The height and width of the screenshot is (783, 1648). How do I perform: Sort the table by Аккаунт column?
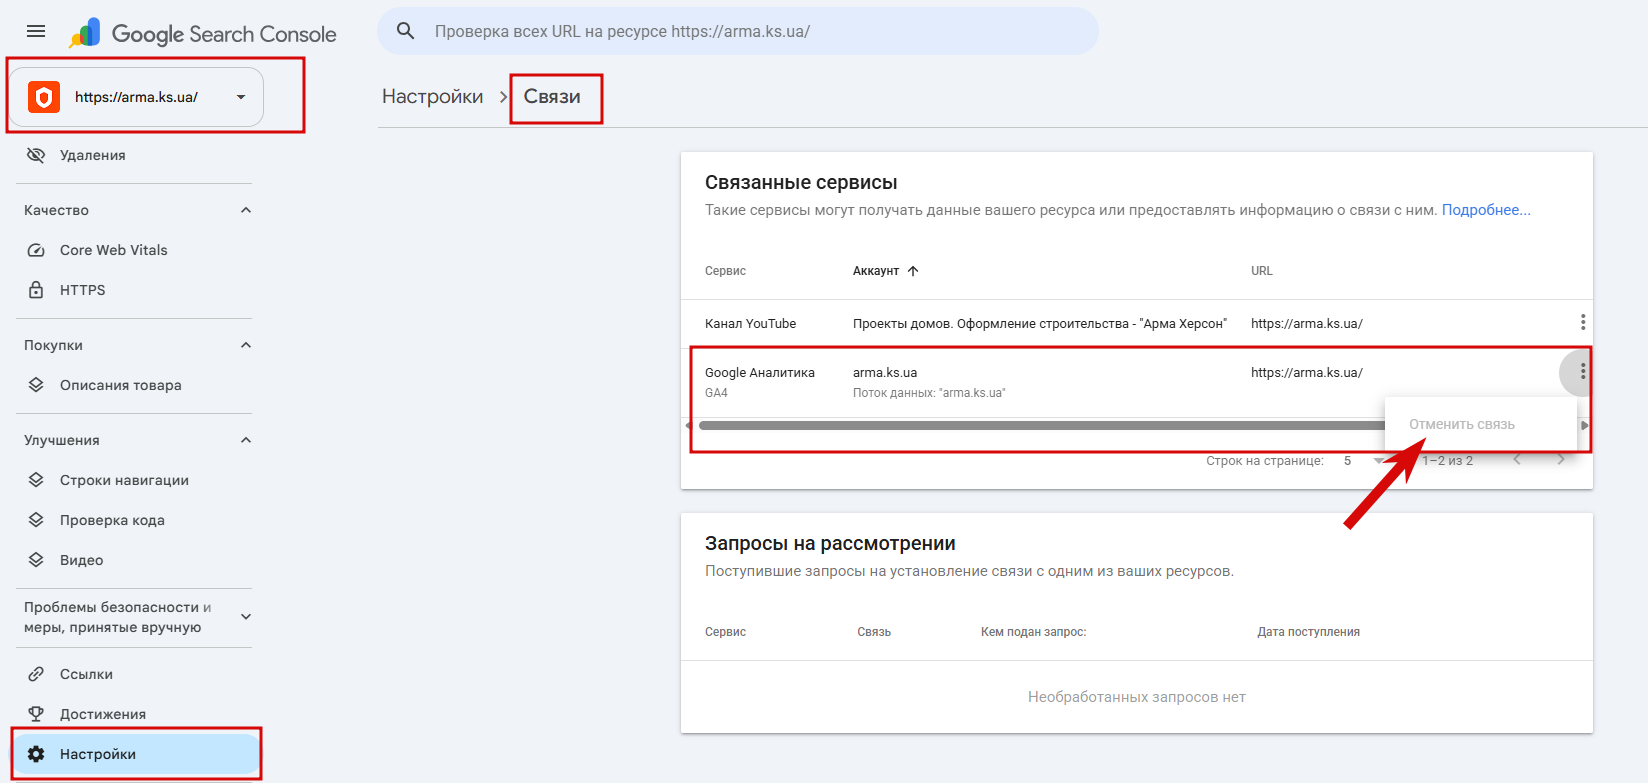[x=876, y=271]
